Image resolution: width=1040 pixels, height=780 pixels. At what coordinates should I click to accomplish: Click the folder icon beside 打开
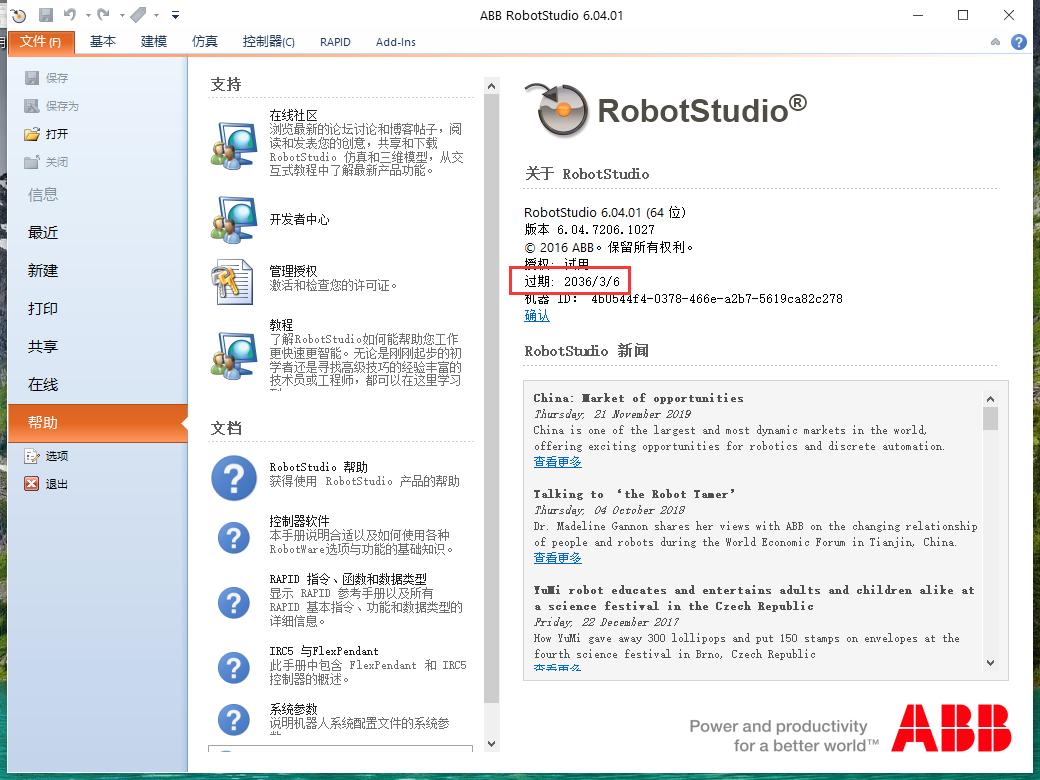point(32,134)
